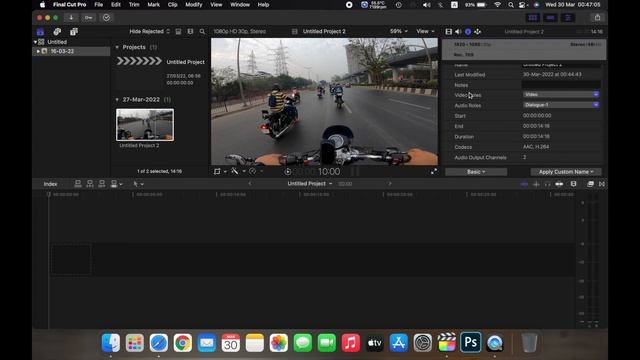This screenshot has height=360, width=640.
Task: Click the timeline Index button
Action: [x=51, y=184]
